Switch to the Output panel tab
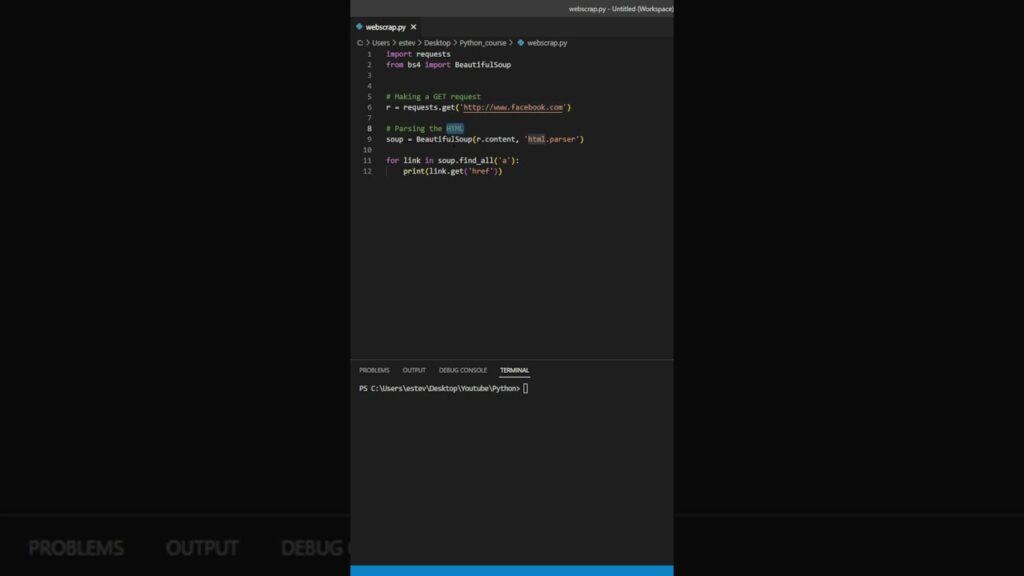 pos(414,370)
